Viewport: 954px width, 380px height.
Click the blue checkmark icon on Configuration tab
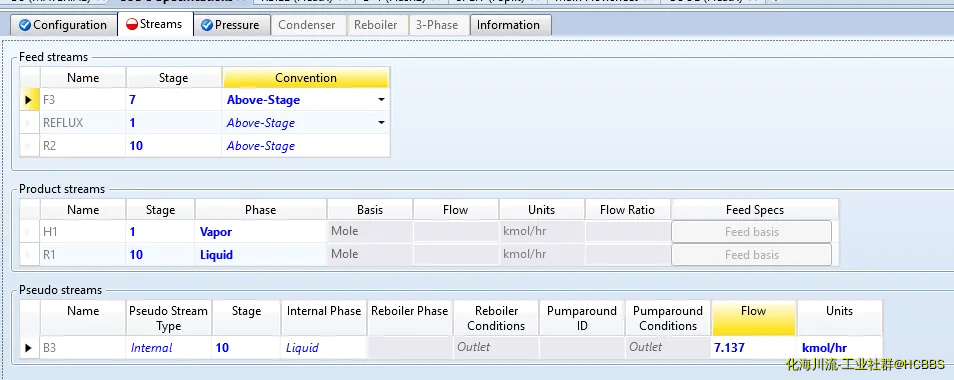coord(24,25)
